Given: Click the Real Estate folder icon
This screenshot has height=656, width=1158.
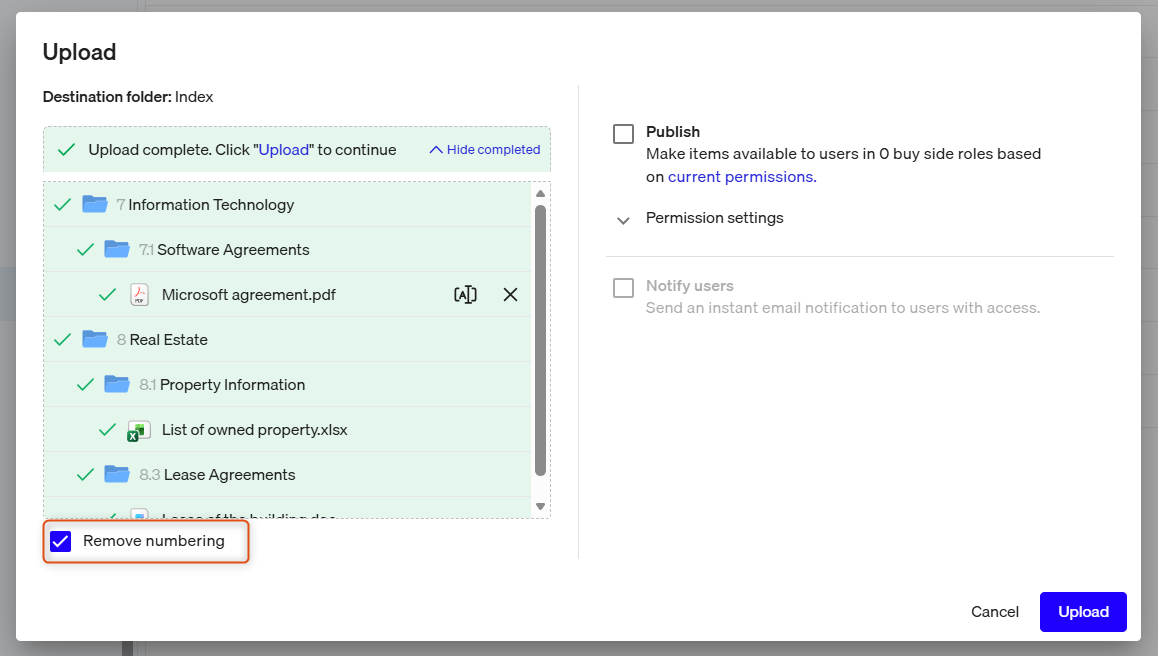Looking at the screenshot, I should point(95,339).
